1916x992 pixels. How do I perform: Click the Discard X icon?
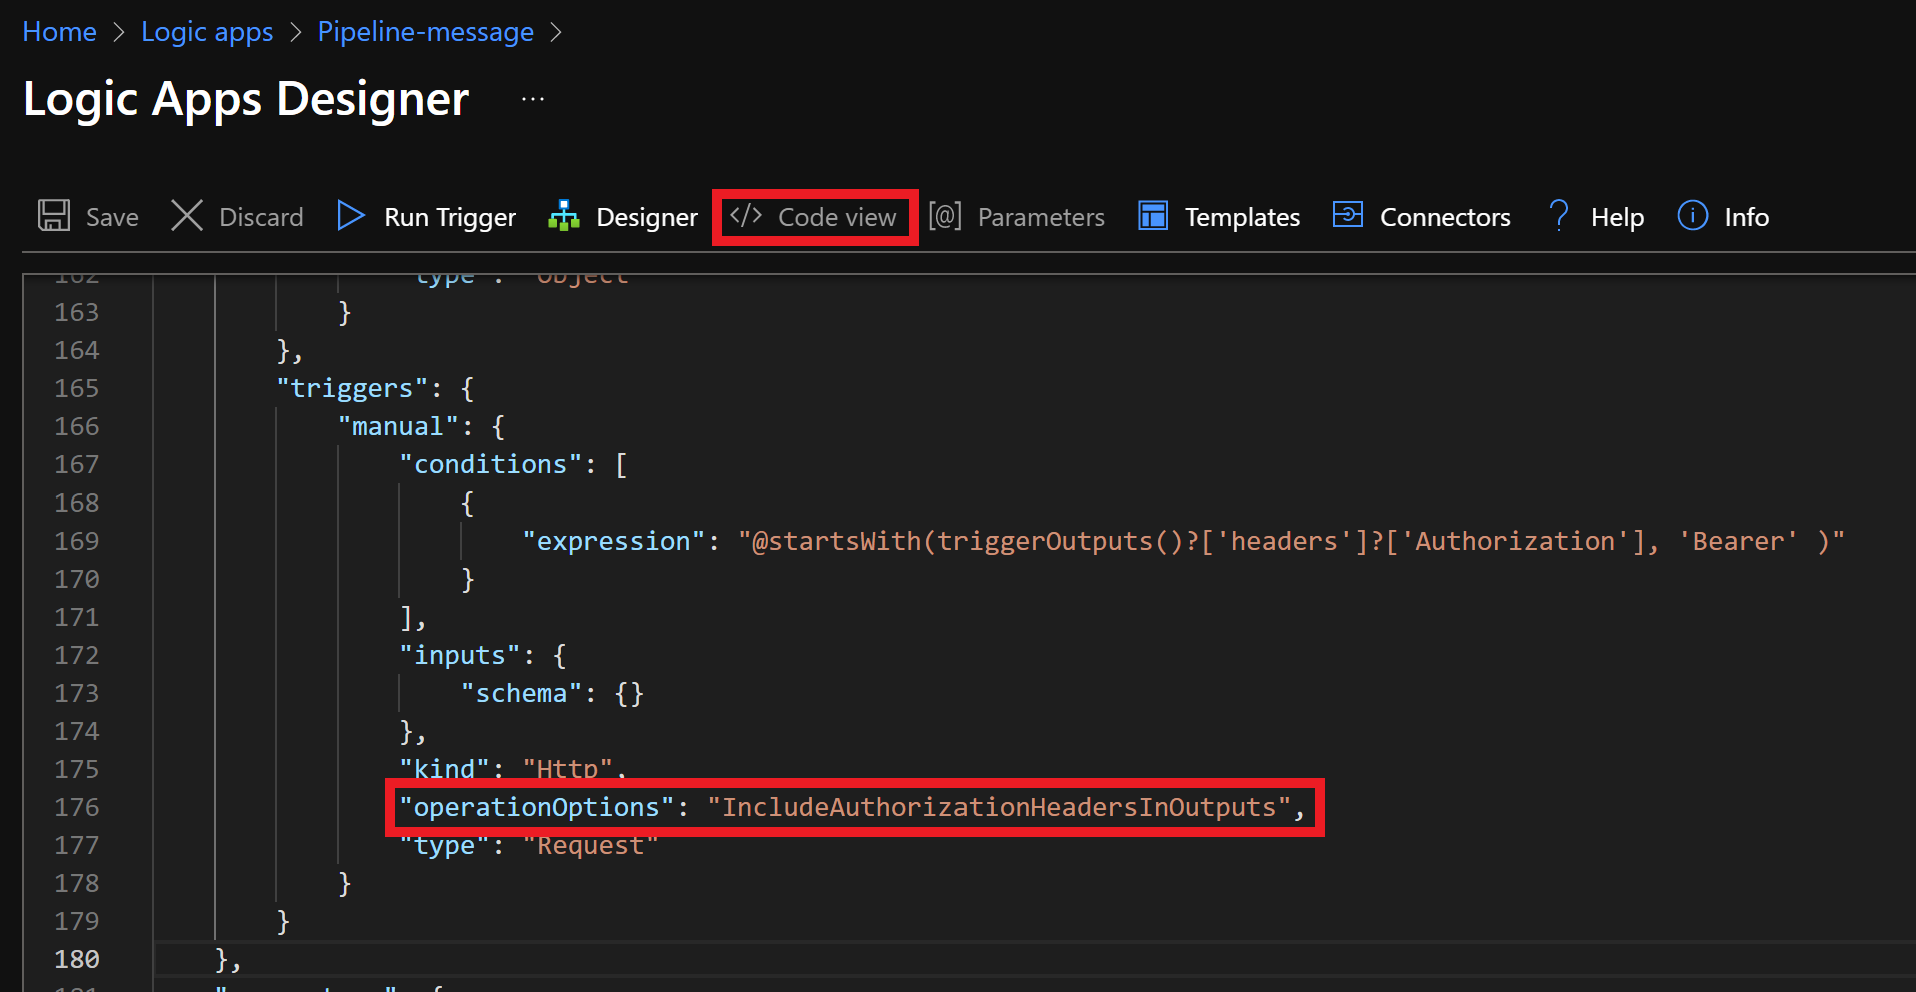pyautogui.click(x=187, y=216)
